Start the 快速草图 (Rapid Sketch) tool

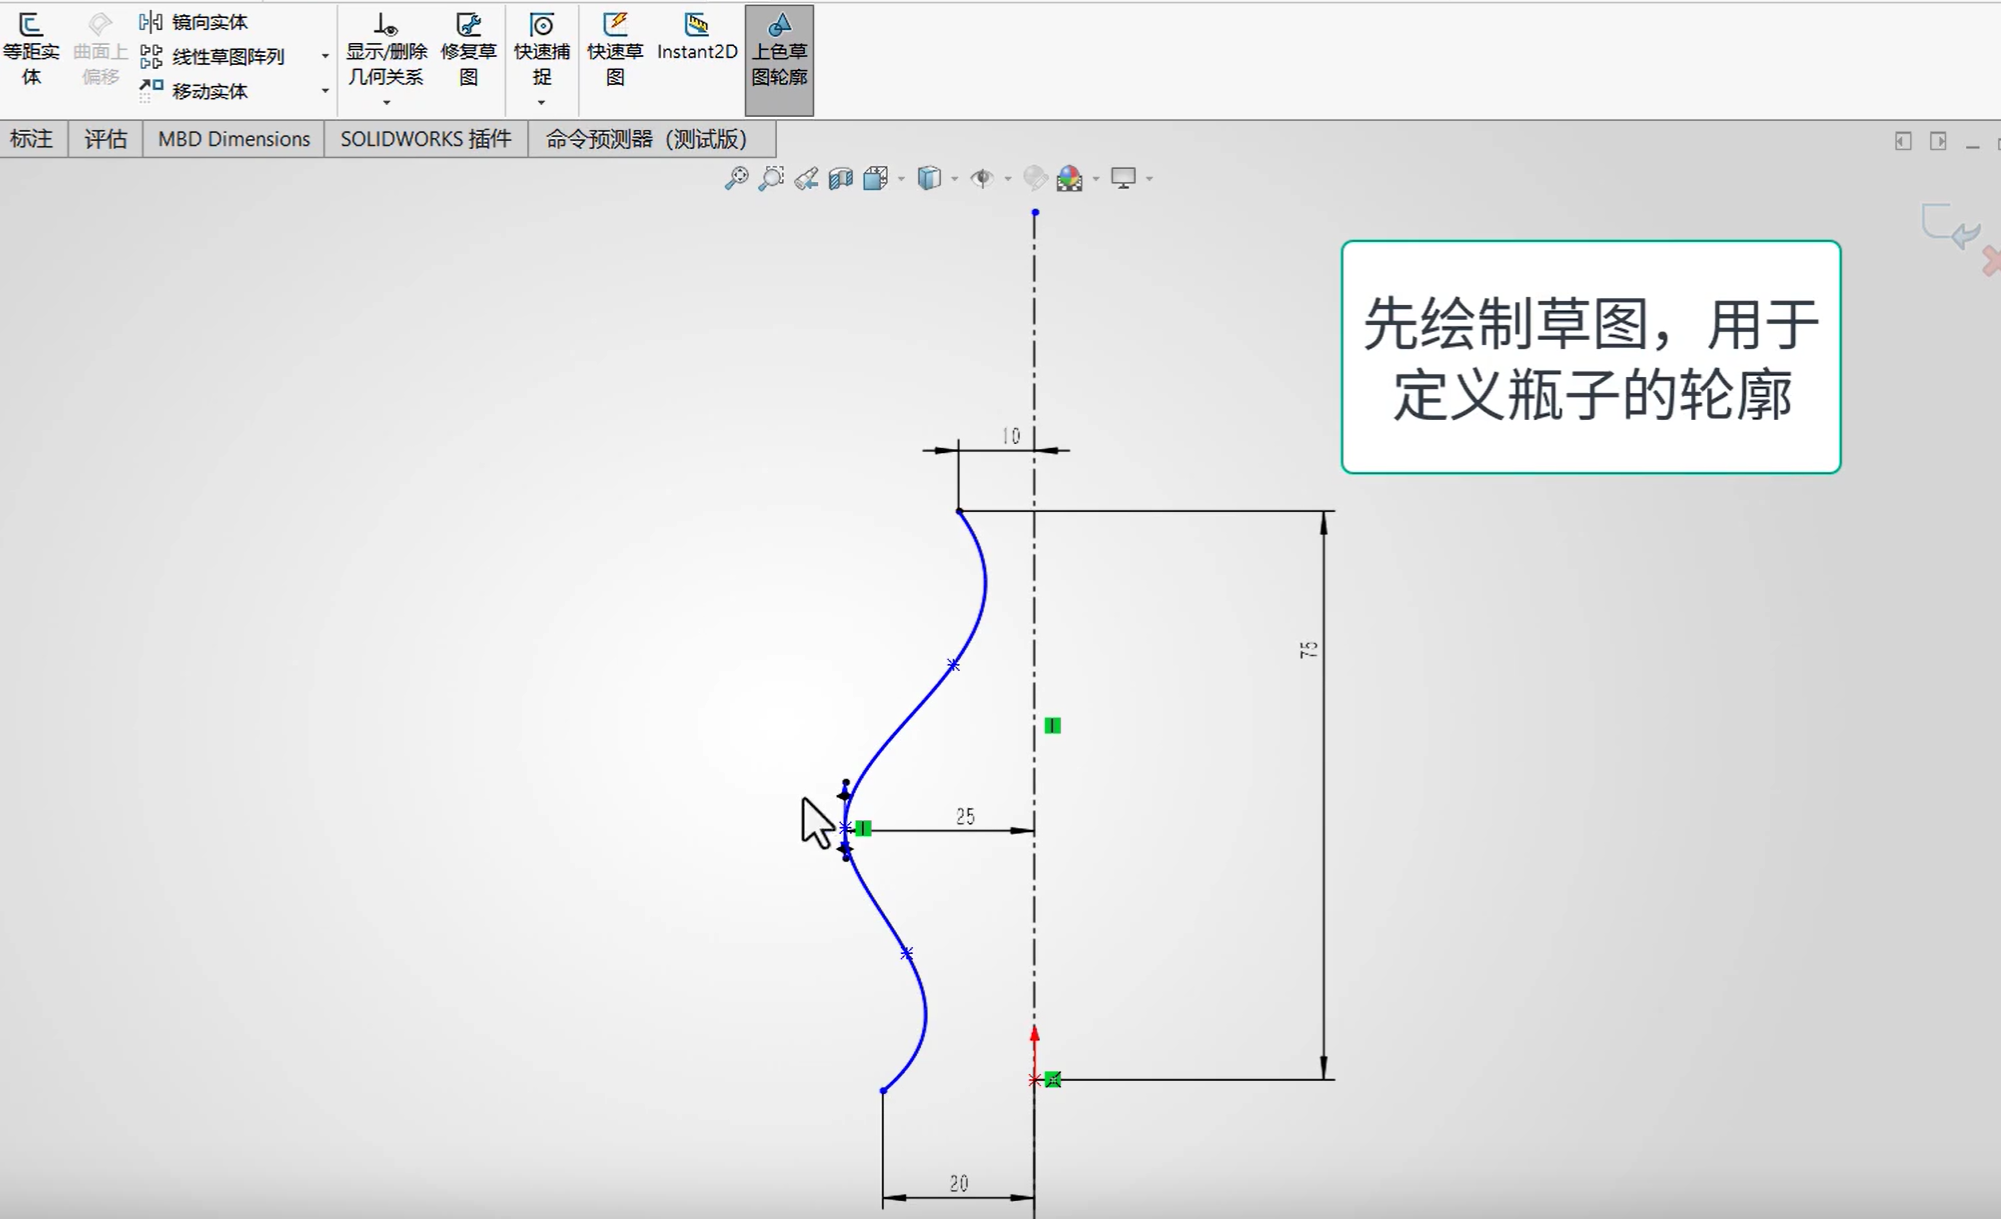pyautogui.click(x=616, y=48)
